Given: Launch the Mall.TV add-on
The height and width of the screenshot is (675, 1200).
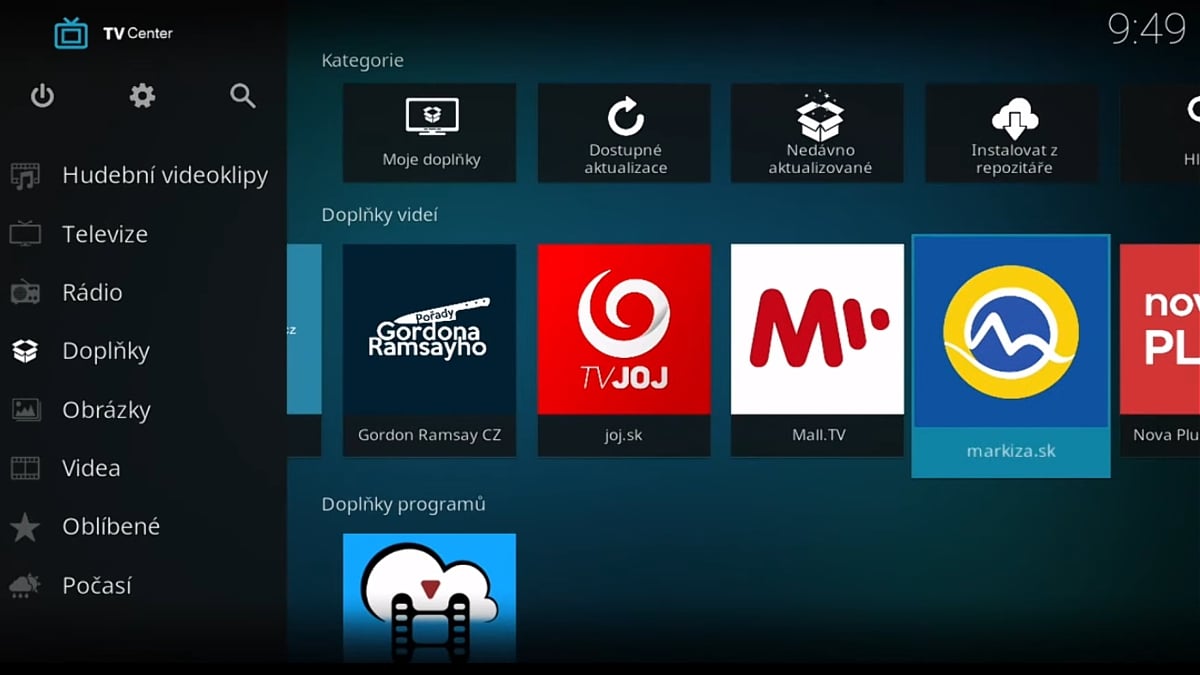Looking at the screenshot, I should pos(817,350).
